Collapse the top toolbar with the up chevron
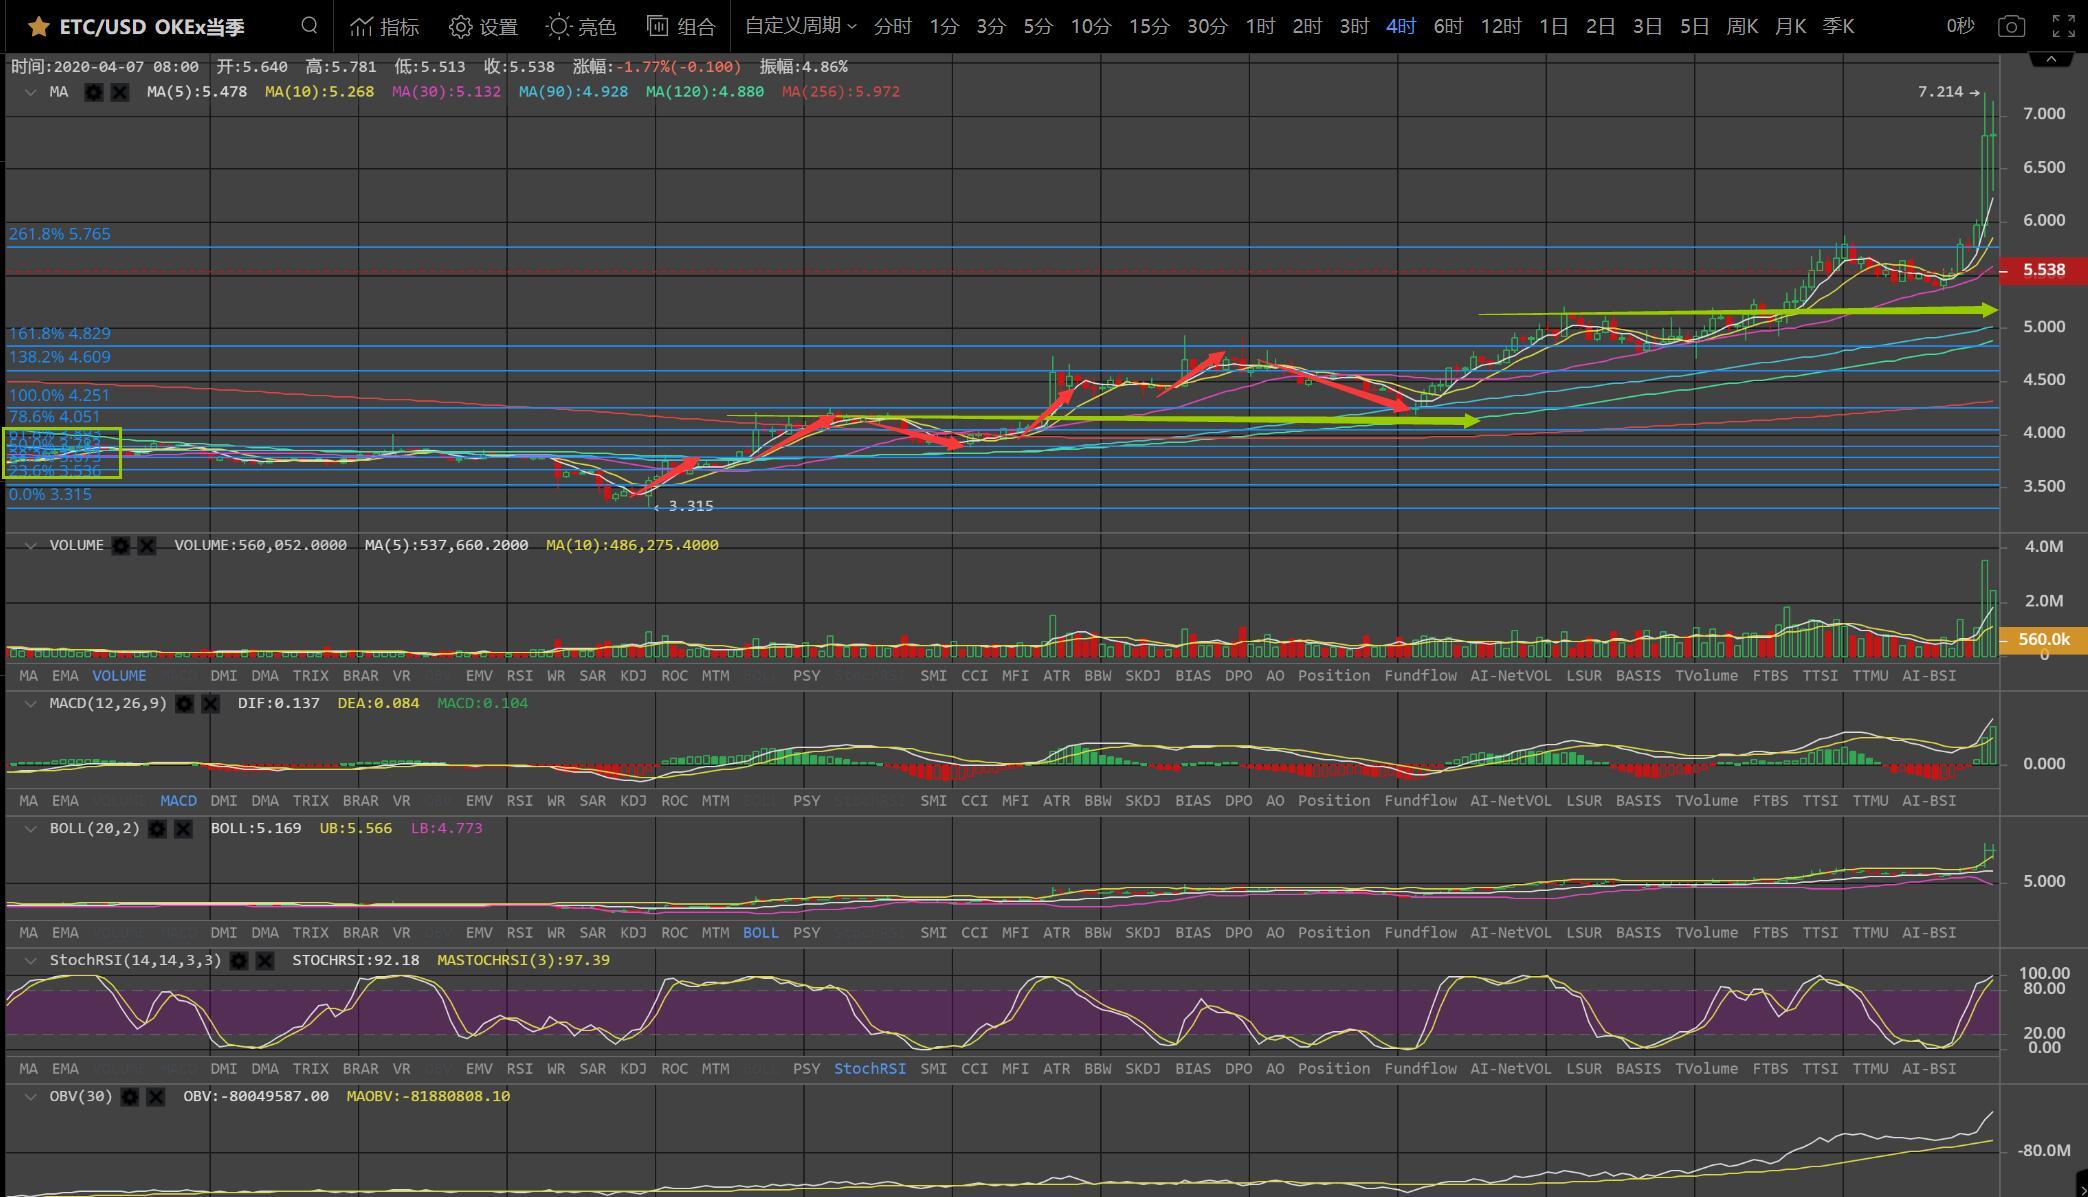This screenshot has width=2088, height=1197. point(2051,60)
